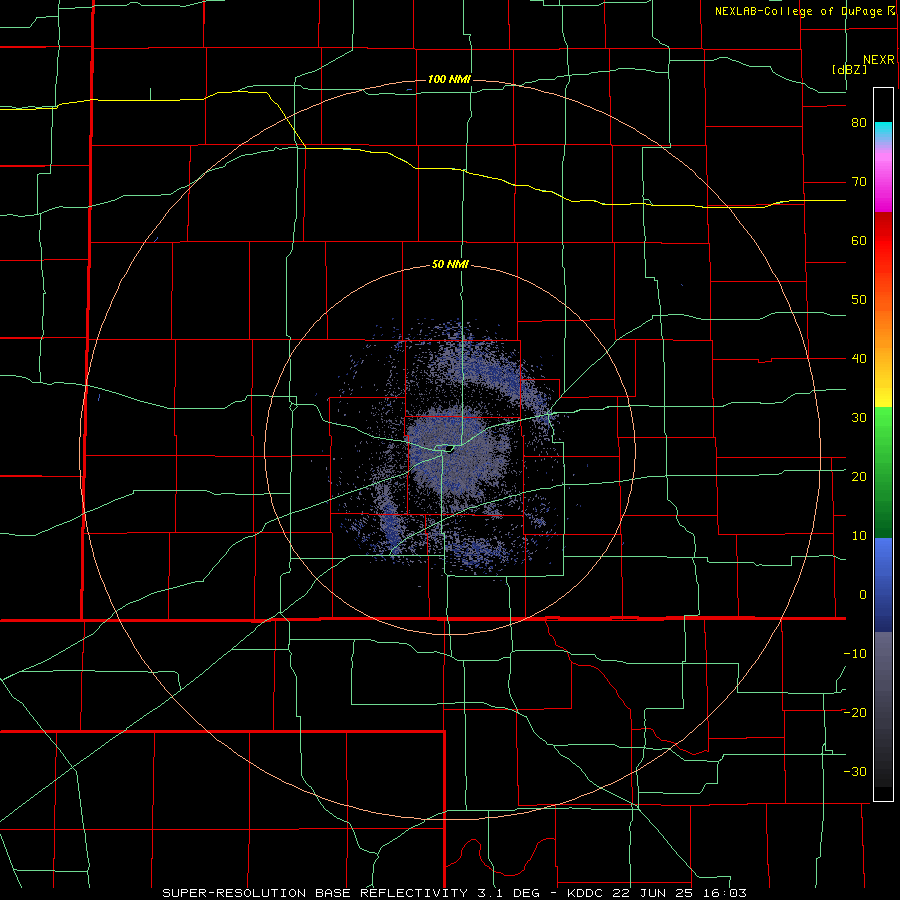Click the '100 NMI' range ring label
900x900 pixels.
coord(449,79)
